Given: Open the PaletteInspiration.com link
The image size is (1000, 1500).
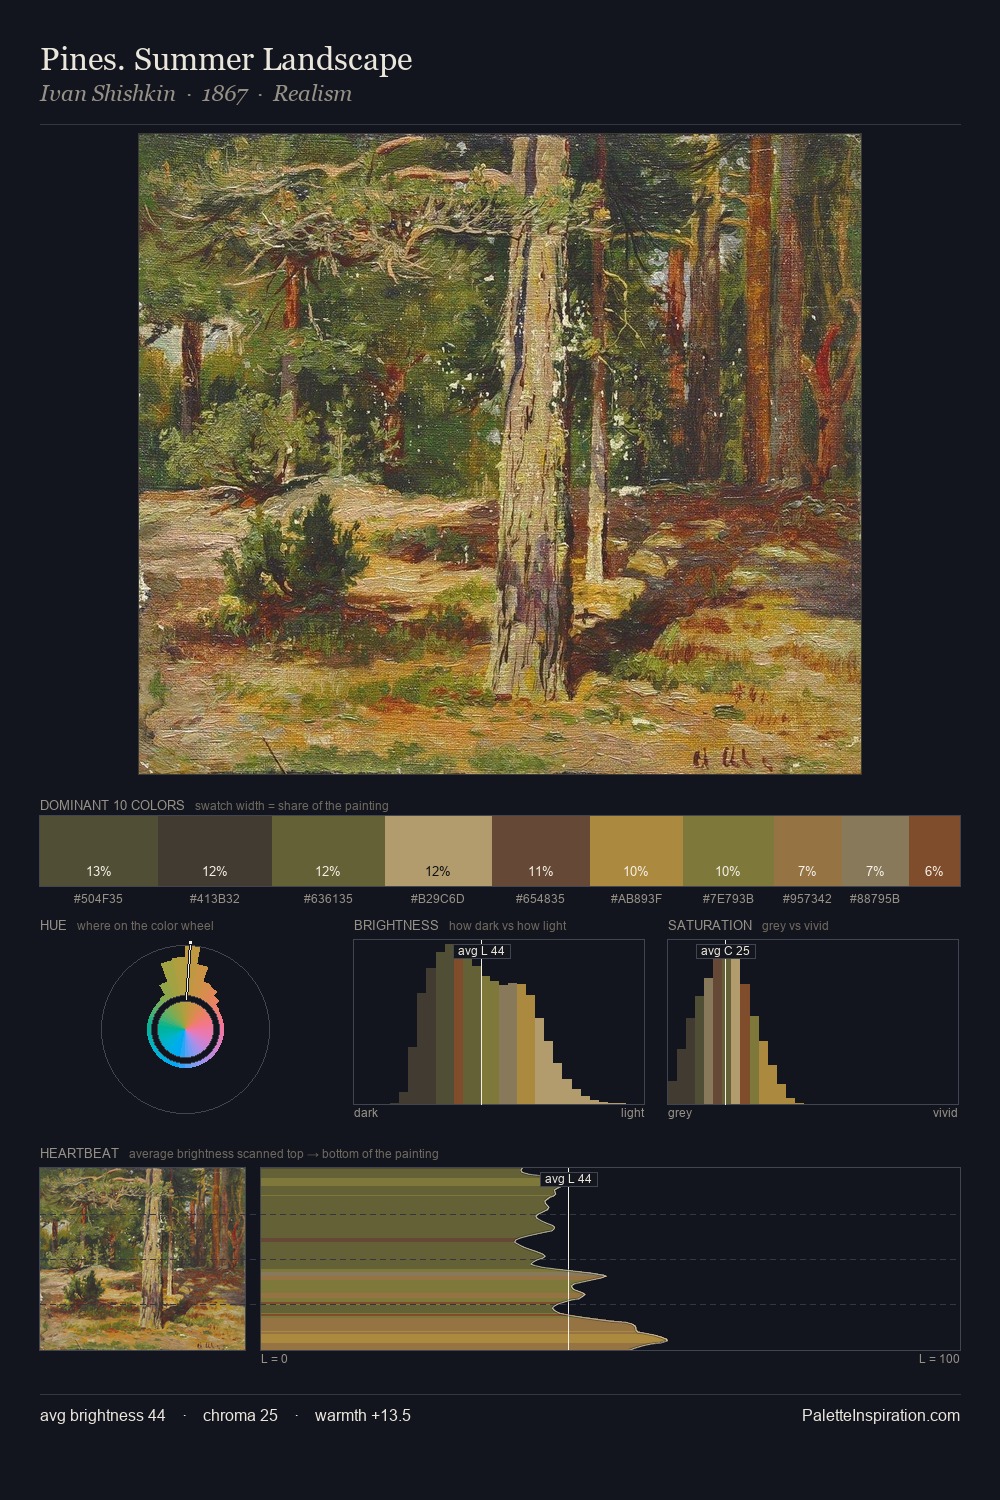Looking at the screenshot, I should (881, 1415).
